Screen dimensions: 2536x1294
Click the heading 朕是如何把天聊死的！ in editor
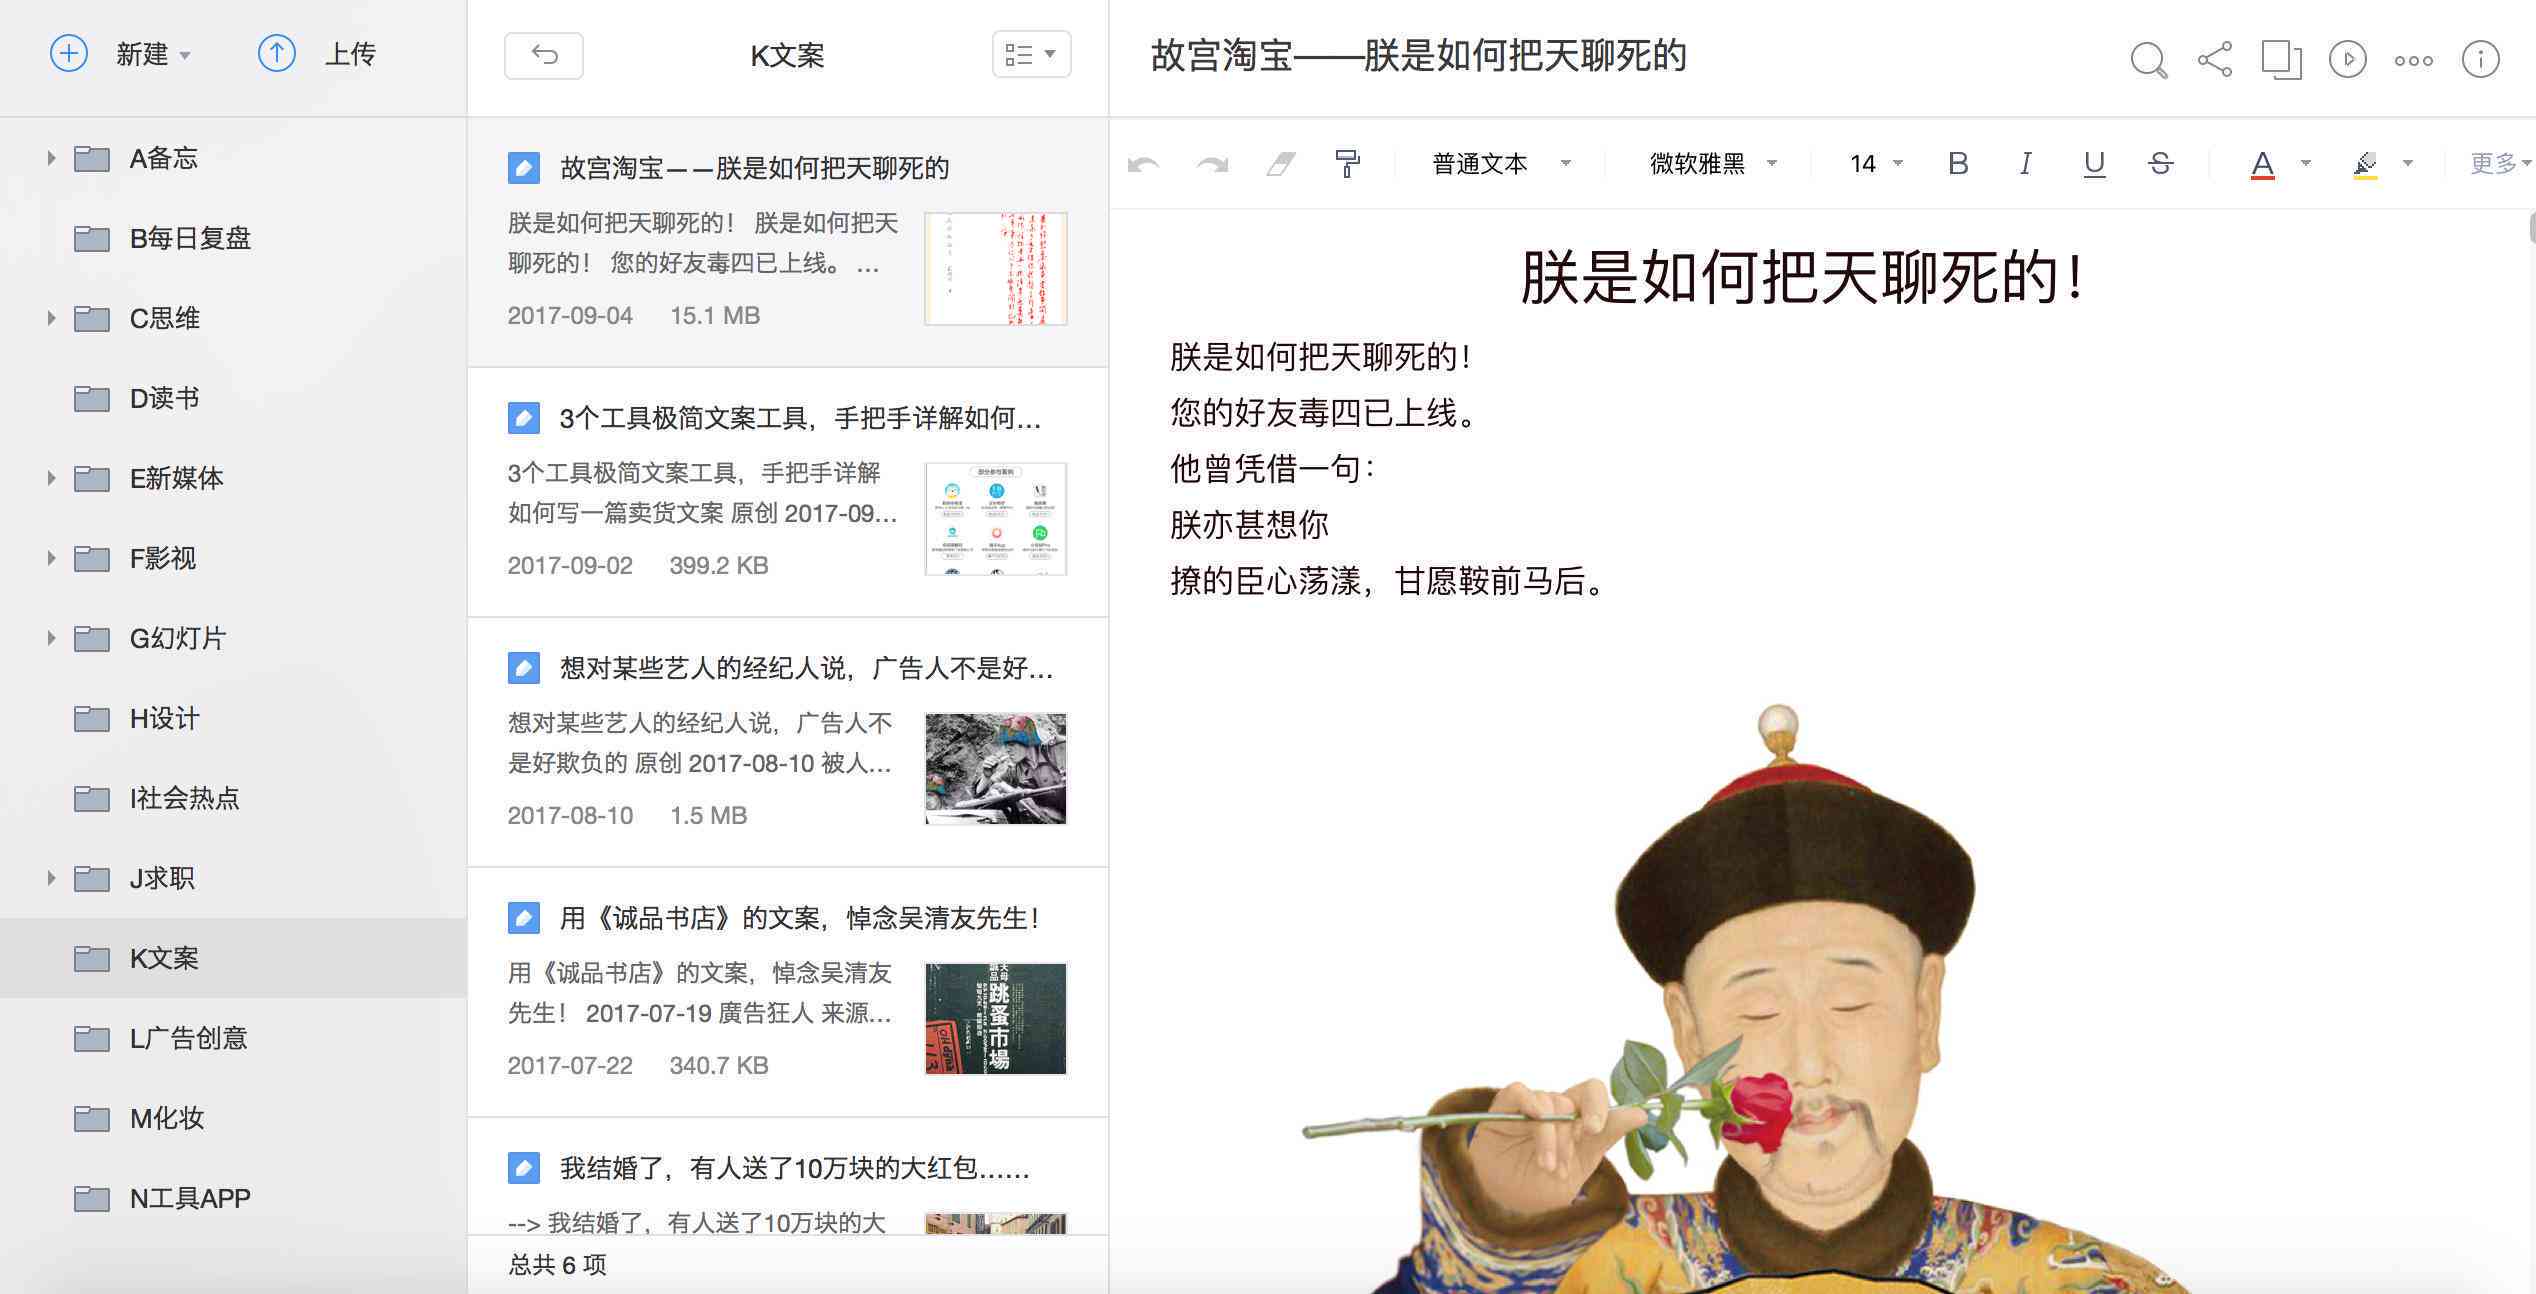pyautogui.click(x=1804, y=277)
